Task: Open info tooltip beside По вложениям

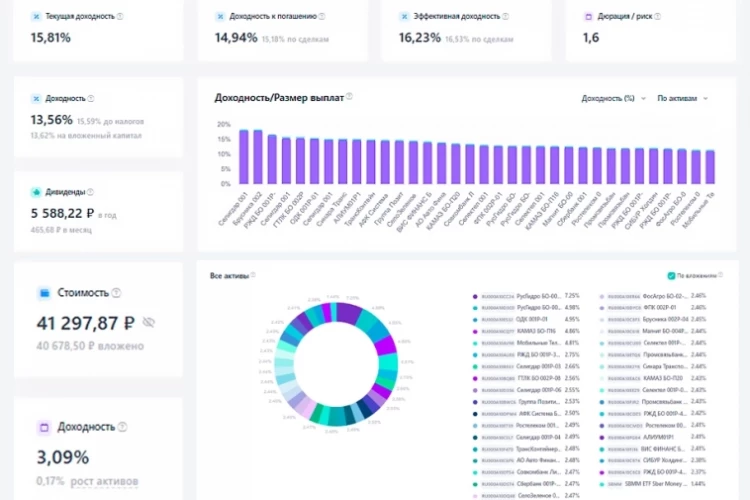Action: click(720, 275)
